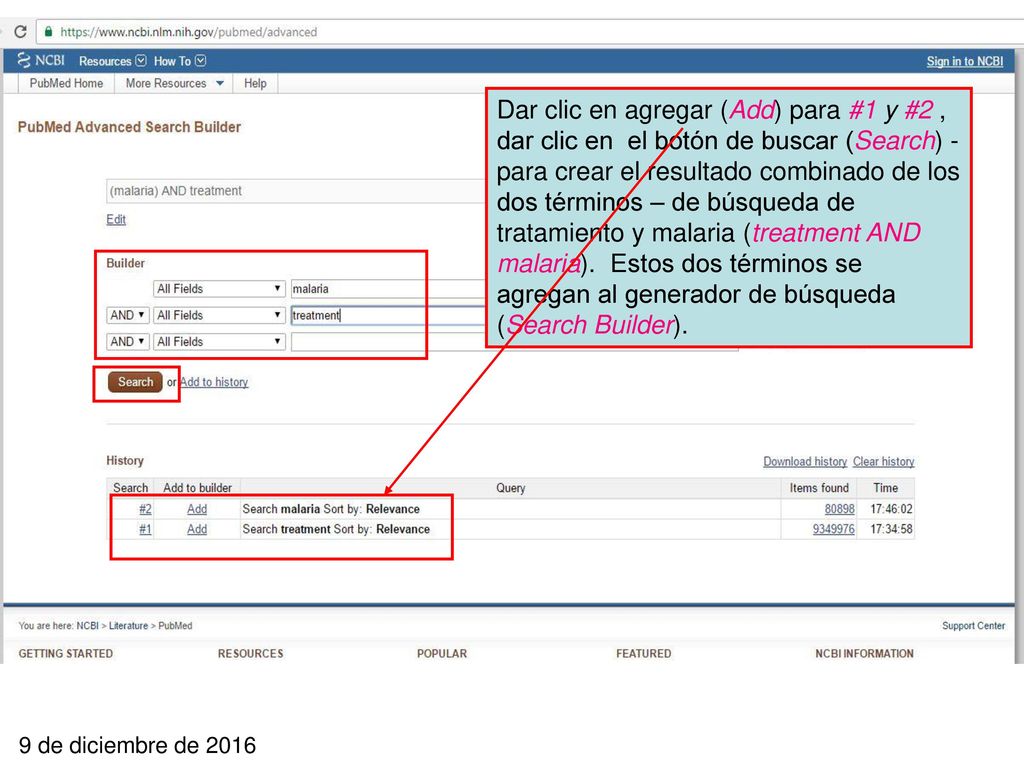Click the Add to builder column header
The width and height of the screenshot is (1024, 768).
coord(197,488)
